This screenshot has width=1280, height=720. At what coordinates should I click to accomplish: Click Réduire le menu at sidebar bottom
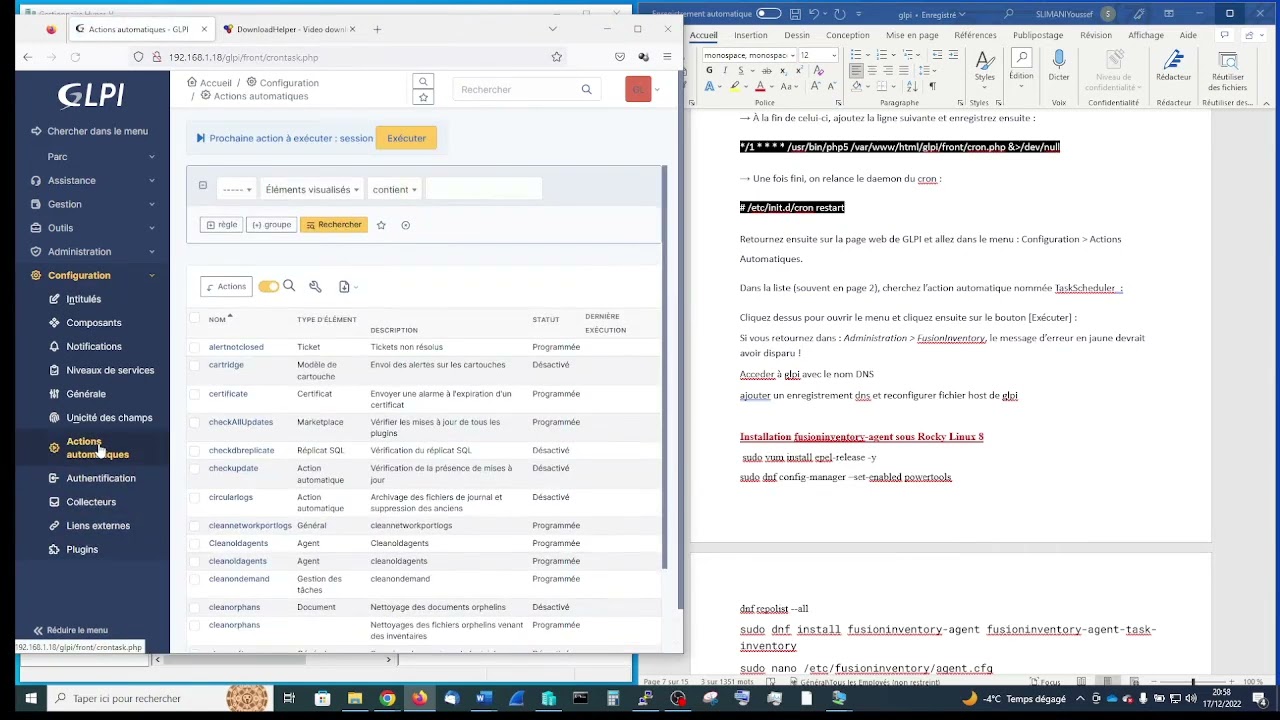click(70, 630)
